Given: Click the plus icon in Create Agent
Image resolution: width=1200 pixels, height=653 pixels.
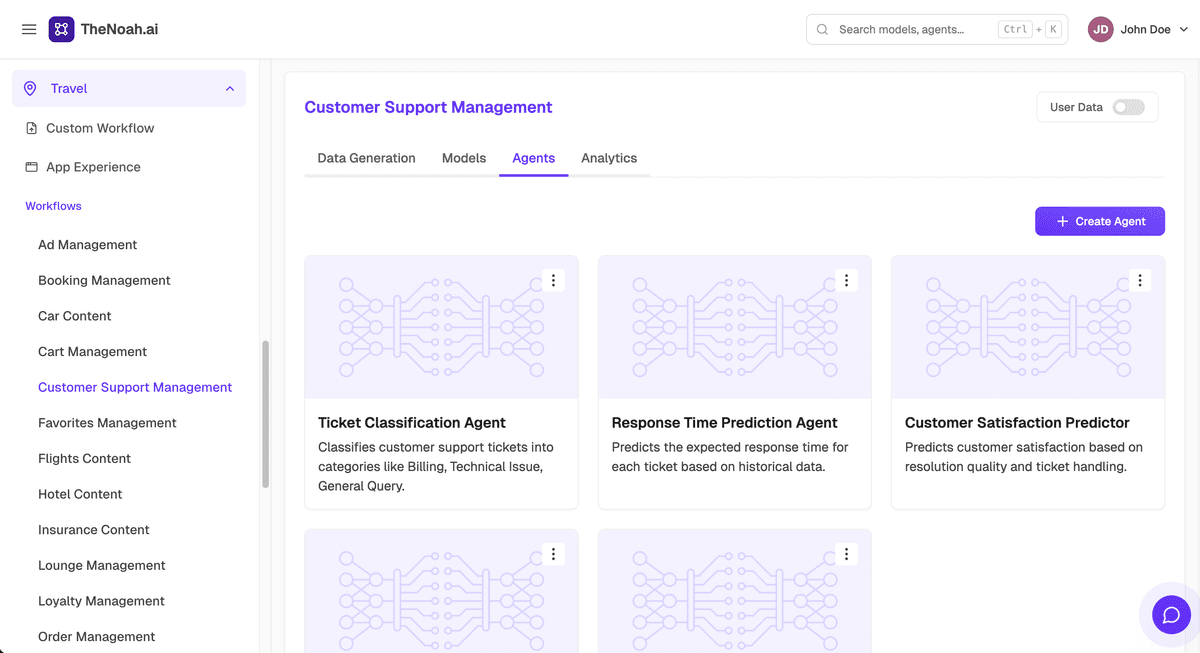Looking at the screenshot, I should coord(1062,222).
